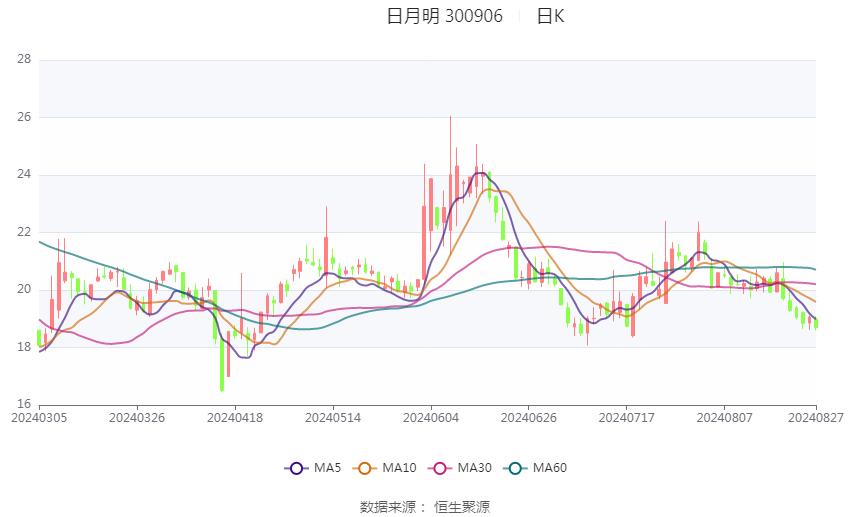The width and height of the screenshot is (850, 517).
Task: Click the x-axis date label 20240827
Action: [x=816, y=418]
